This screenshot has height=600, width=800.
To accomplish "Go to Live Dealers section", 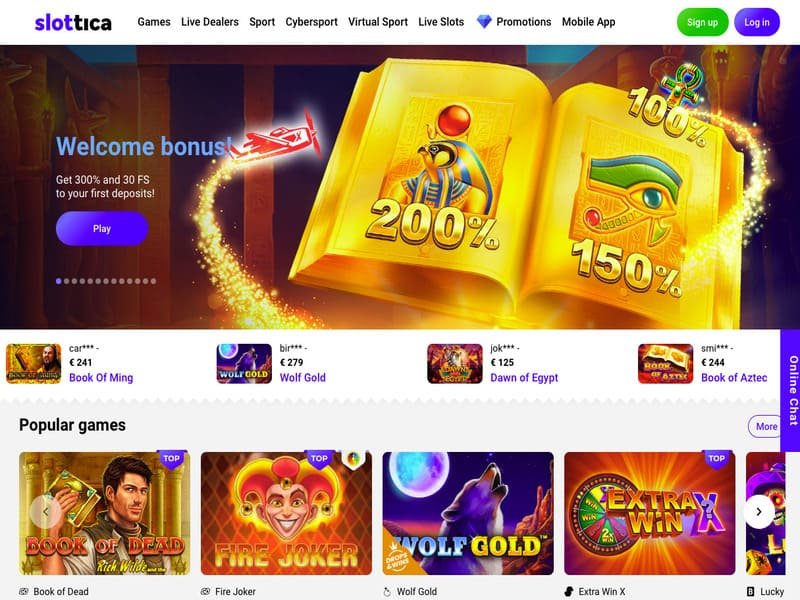I will 210,22.
